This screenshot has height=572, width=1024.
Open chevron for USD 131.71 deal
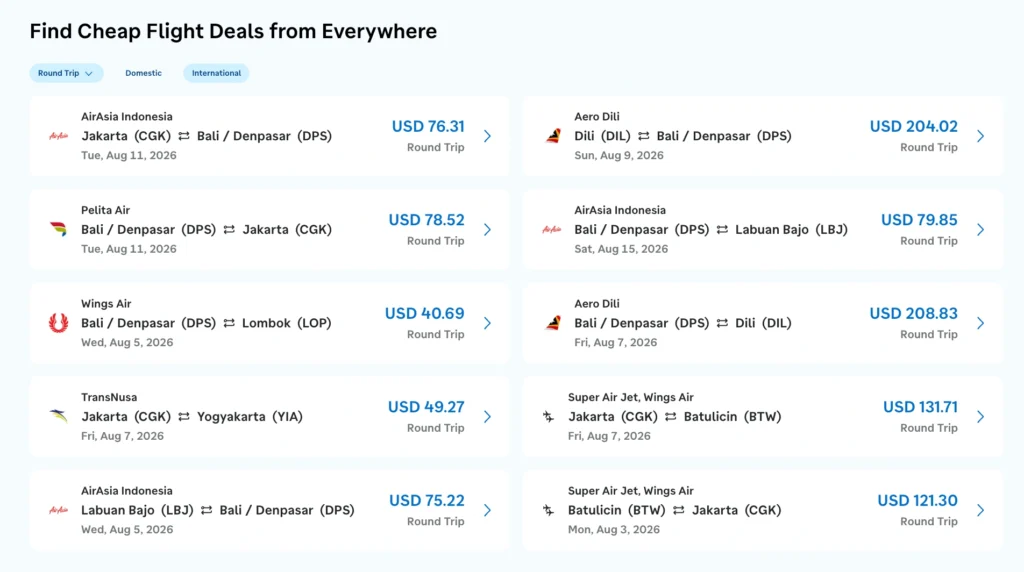coord(980,417)
